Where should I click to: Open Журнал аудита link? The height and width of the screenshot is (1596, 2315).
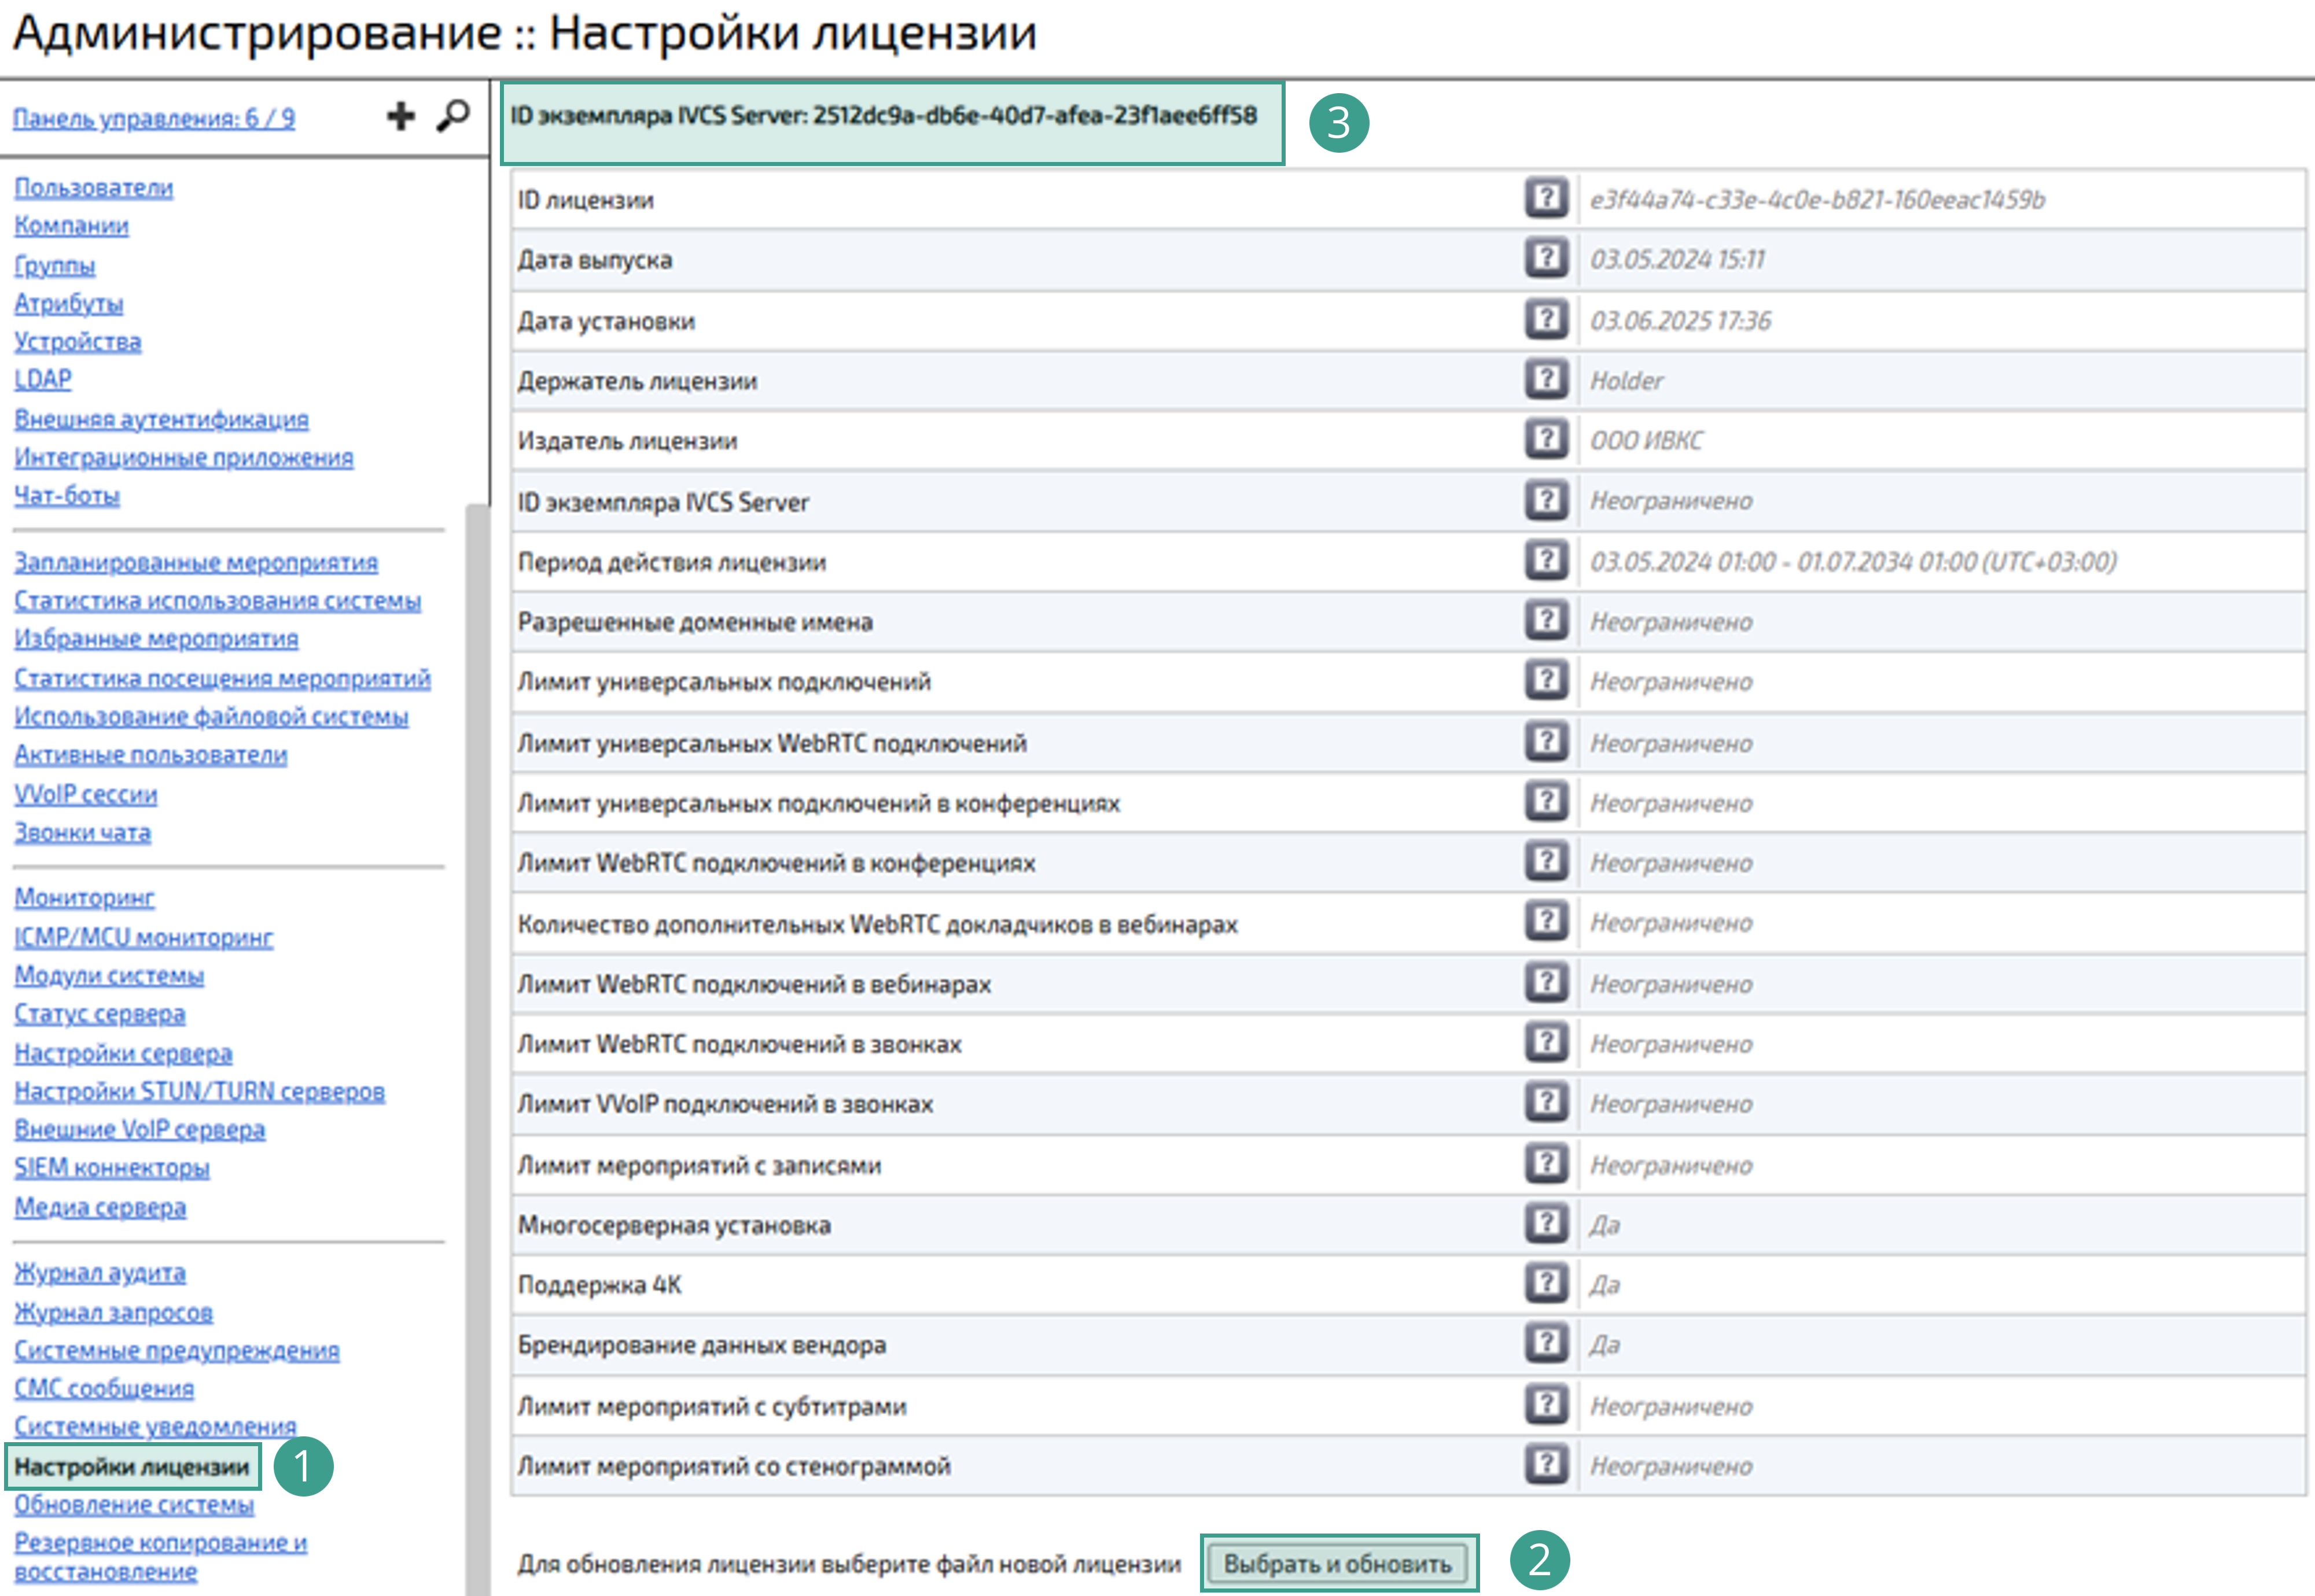tap(100, 1272)
